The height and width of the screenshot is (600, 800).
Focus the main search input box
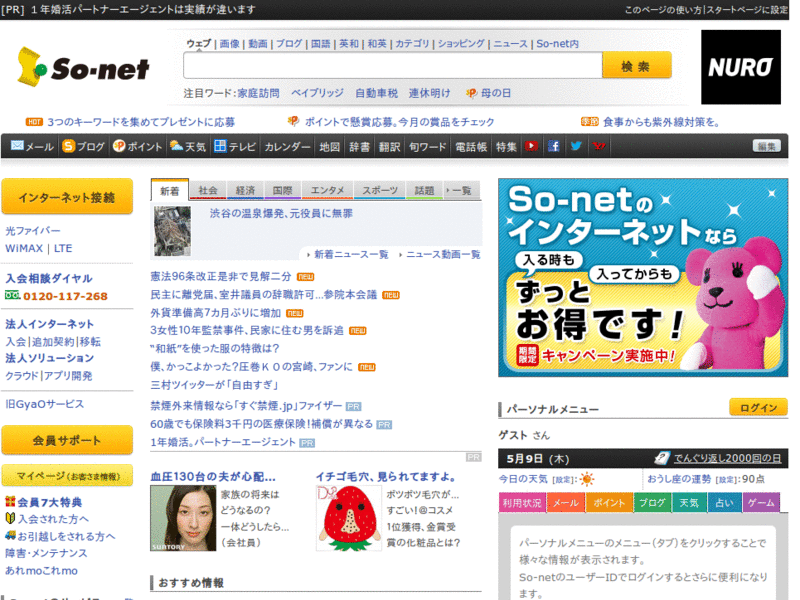[393, 65]
